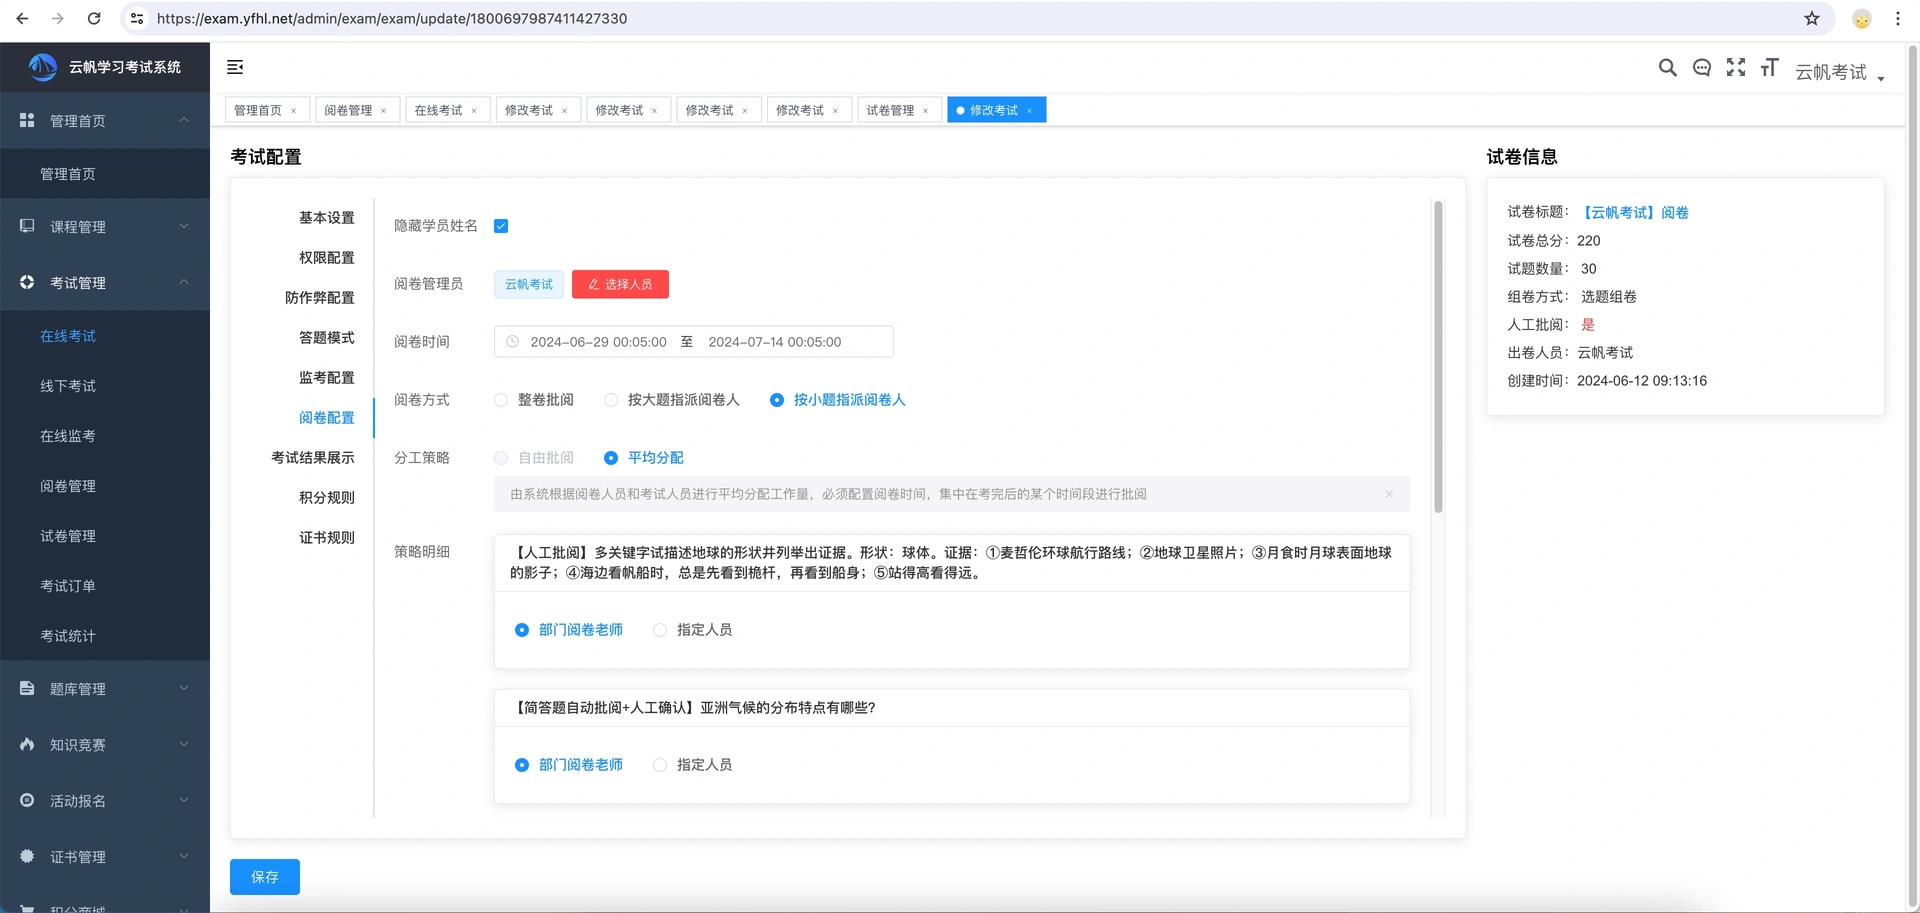Click the 阅卷时间 date range field
Image resolution: width=1920 pixels, height=913 pixels.
(x=694, y=342)
